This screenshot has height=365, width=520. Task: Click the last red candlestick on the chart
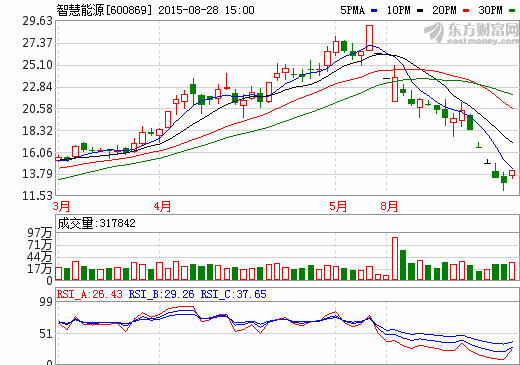point(512,173)
